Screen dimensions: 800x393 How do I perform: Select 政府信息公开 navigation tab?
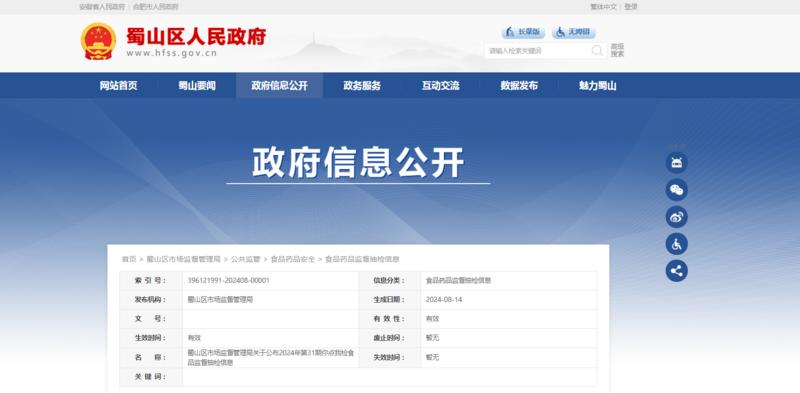tap(280, 86)
